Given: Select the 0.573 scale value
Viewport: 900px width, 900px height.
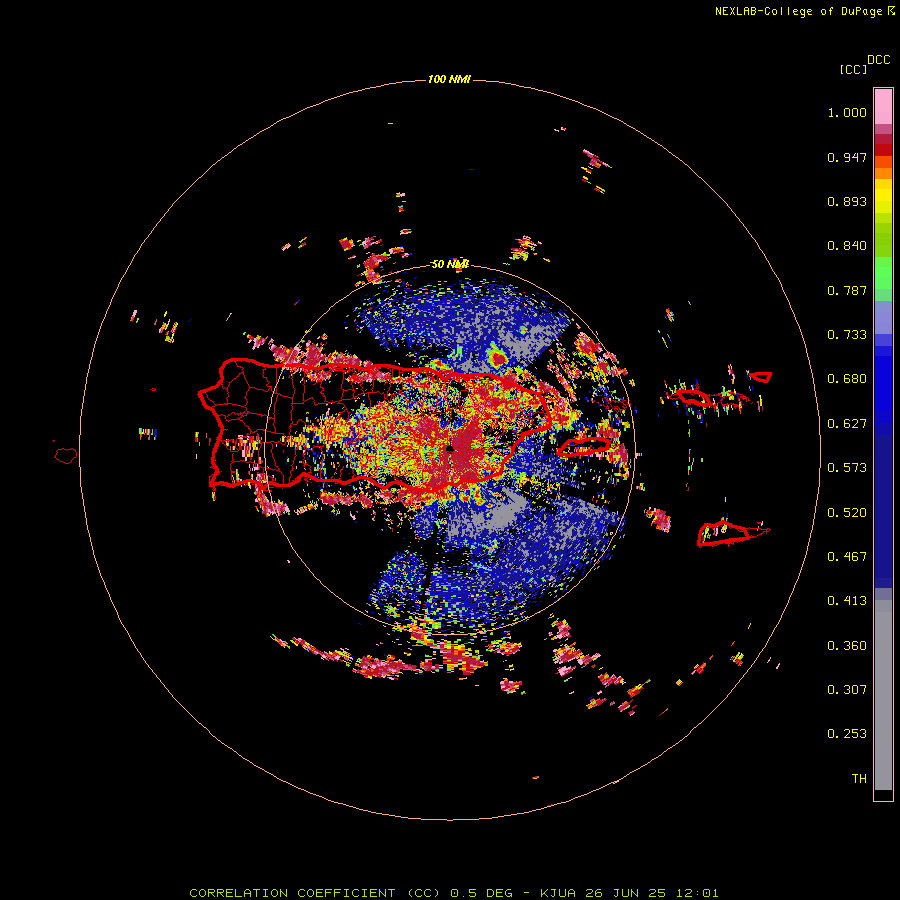Looking at the screenshot, I should (x=847, y=468).
